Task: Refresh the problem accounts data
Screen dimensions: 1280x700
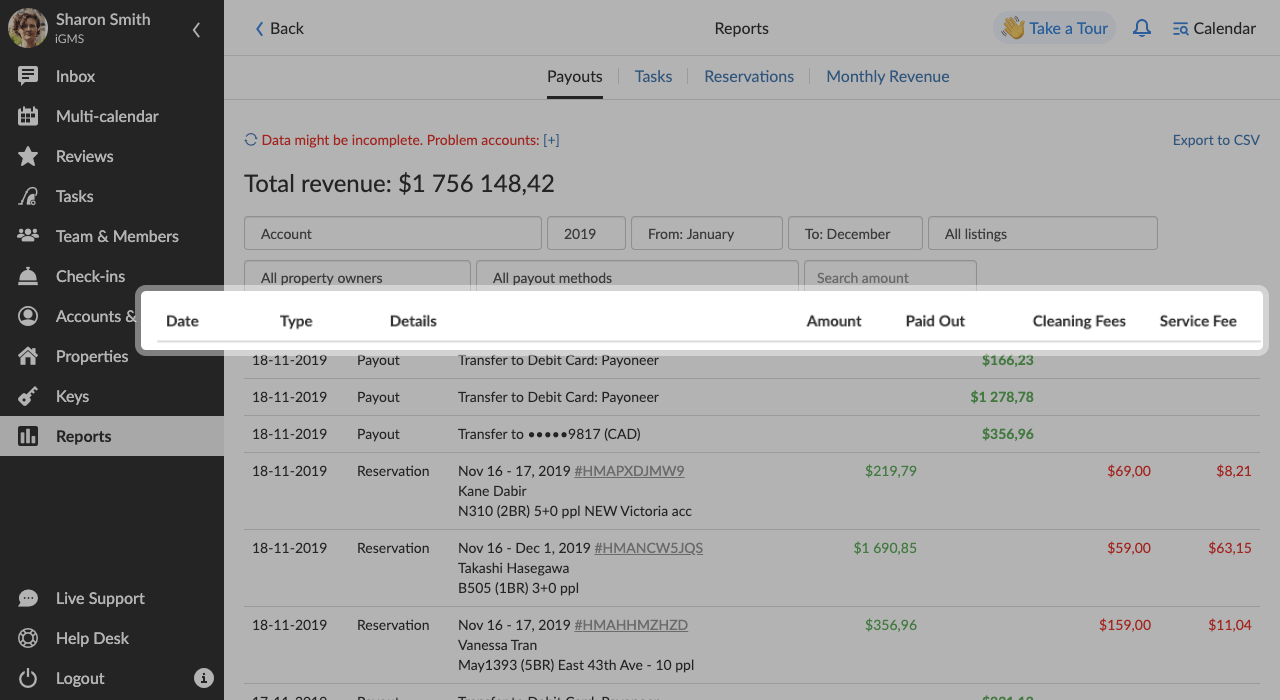Action: point(250,140)
